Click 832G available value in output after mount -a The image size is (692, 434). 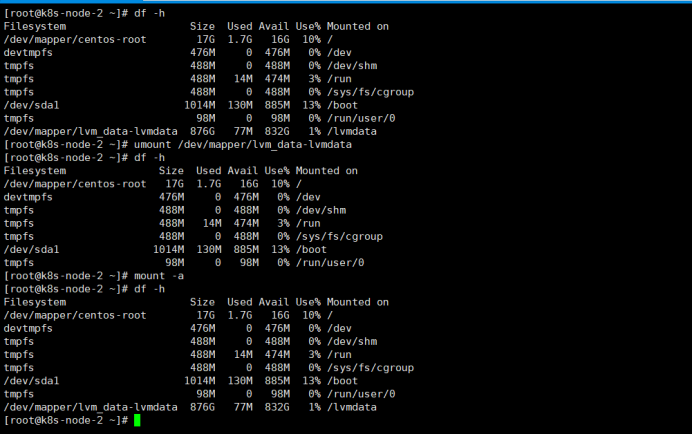(277, 408)
